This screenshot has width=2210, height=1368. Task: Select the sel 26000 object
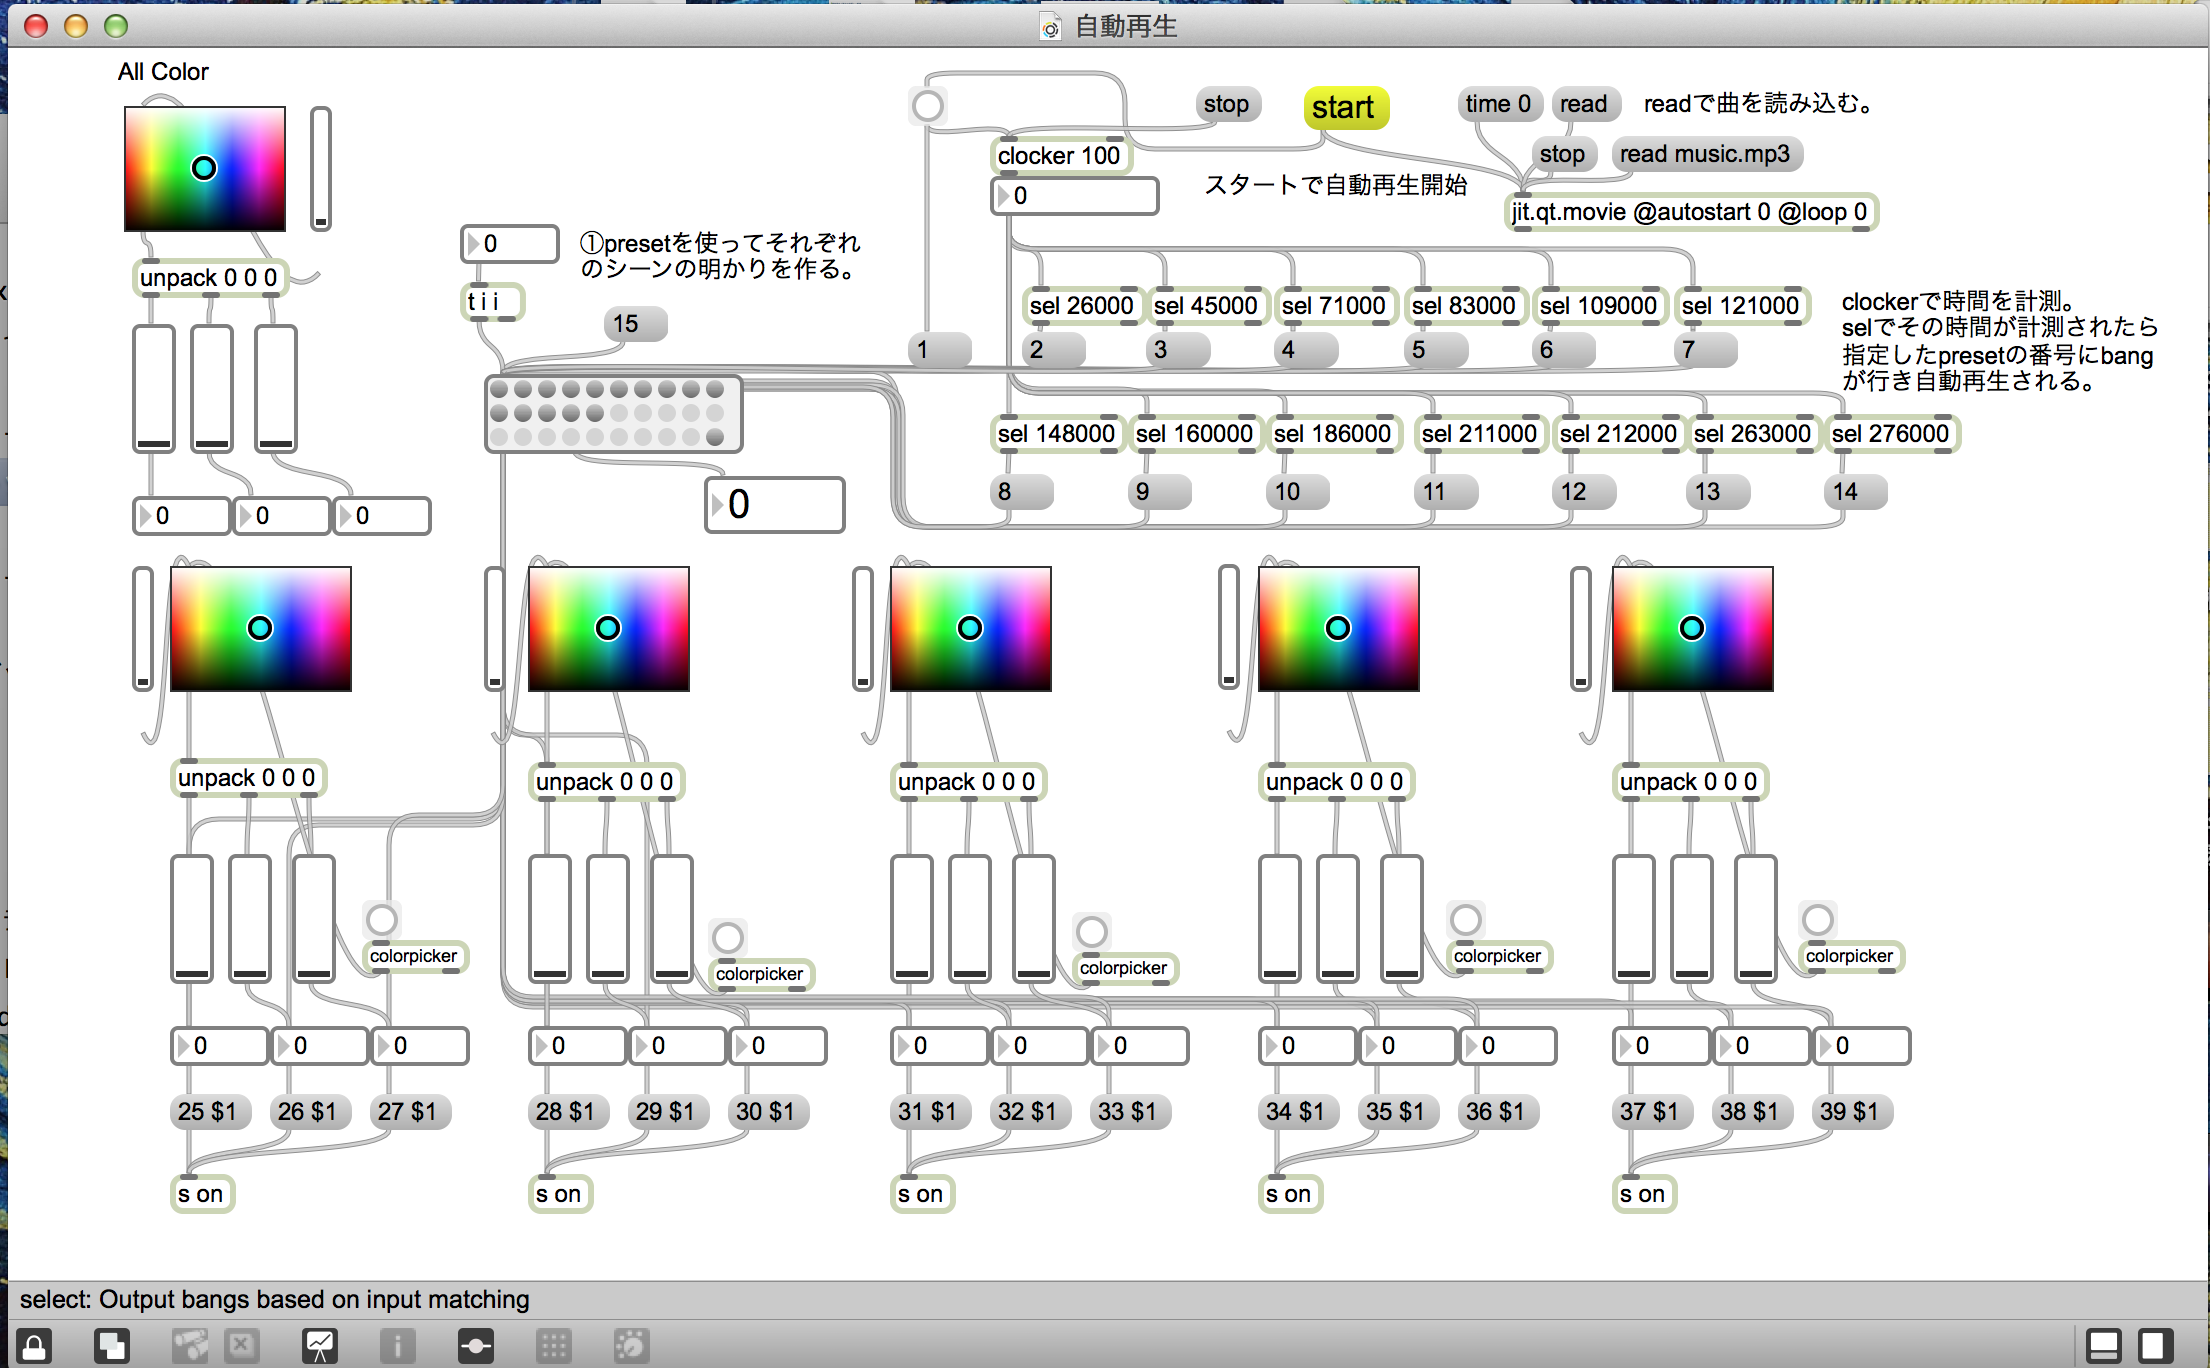[x=1082, y=306]
